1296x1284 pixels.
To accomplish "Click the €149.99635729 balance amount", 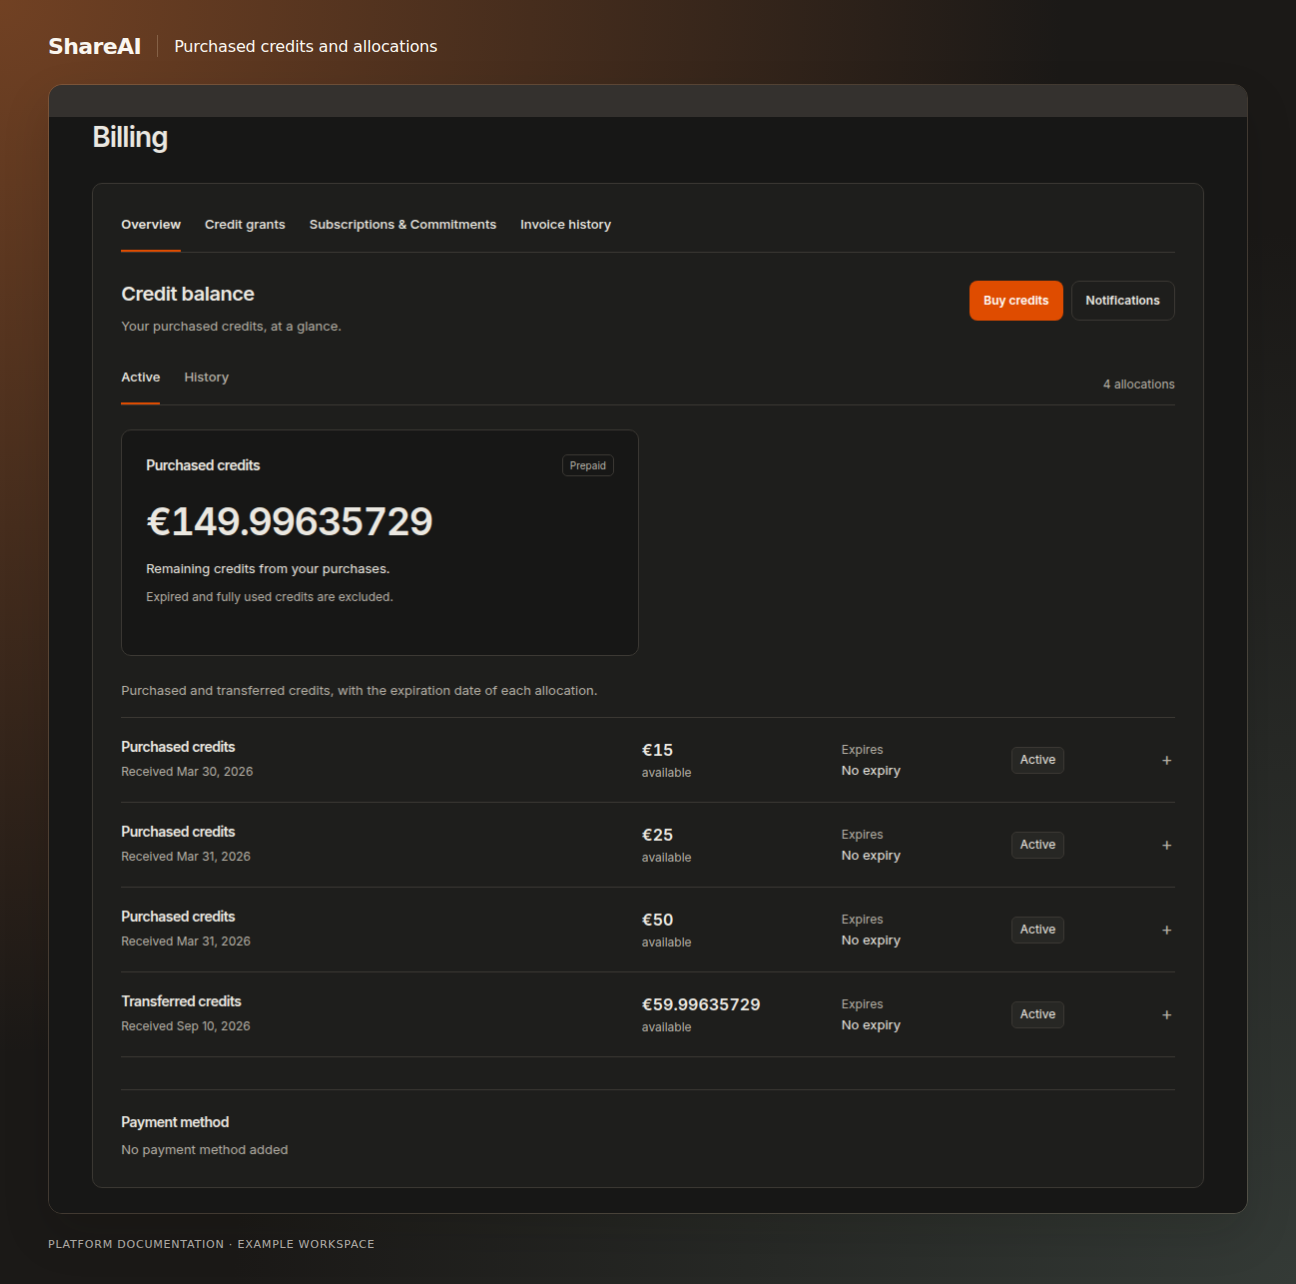I will pyautogui.click(x=290, y=522).
